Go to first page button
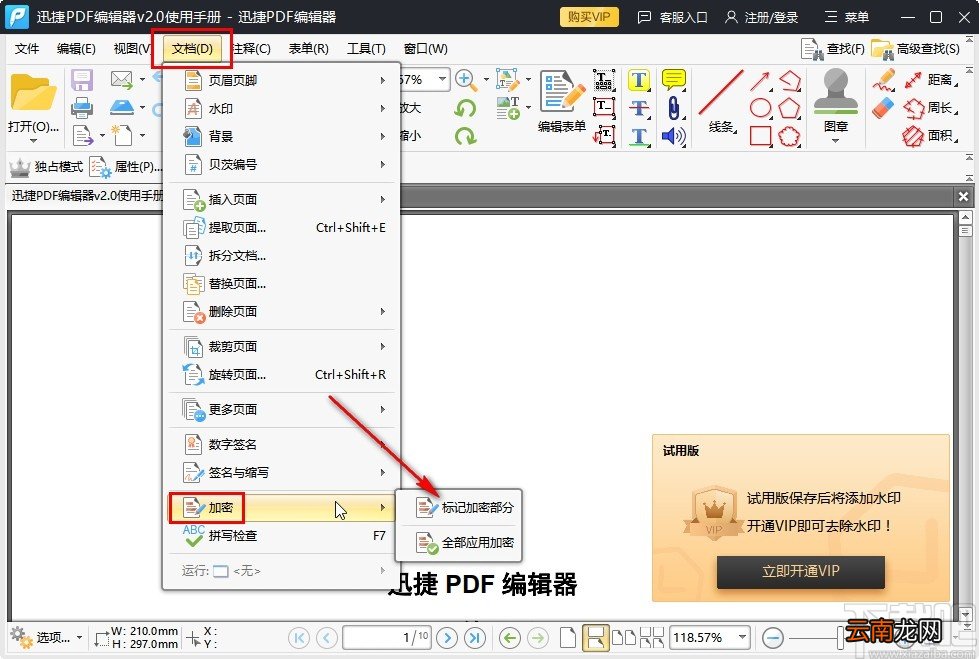The height and width of the screenshot is (659, 979). (299, 637)
